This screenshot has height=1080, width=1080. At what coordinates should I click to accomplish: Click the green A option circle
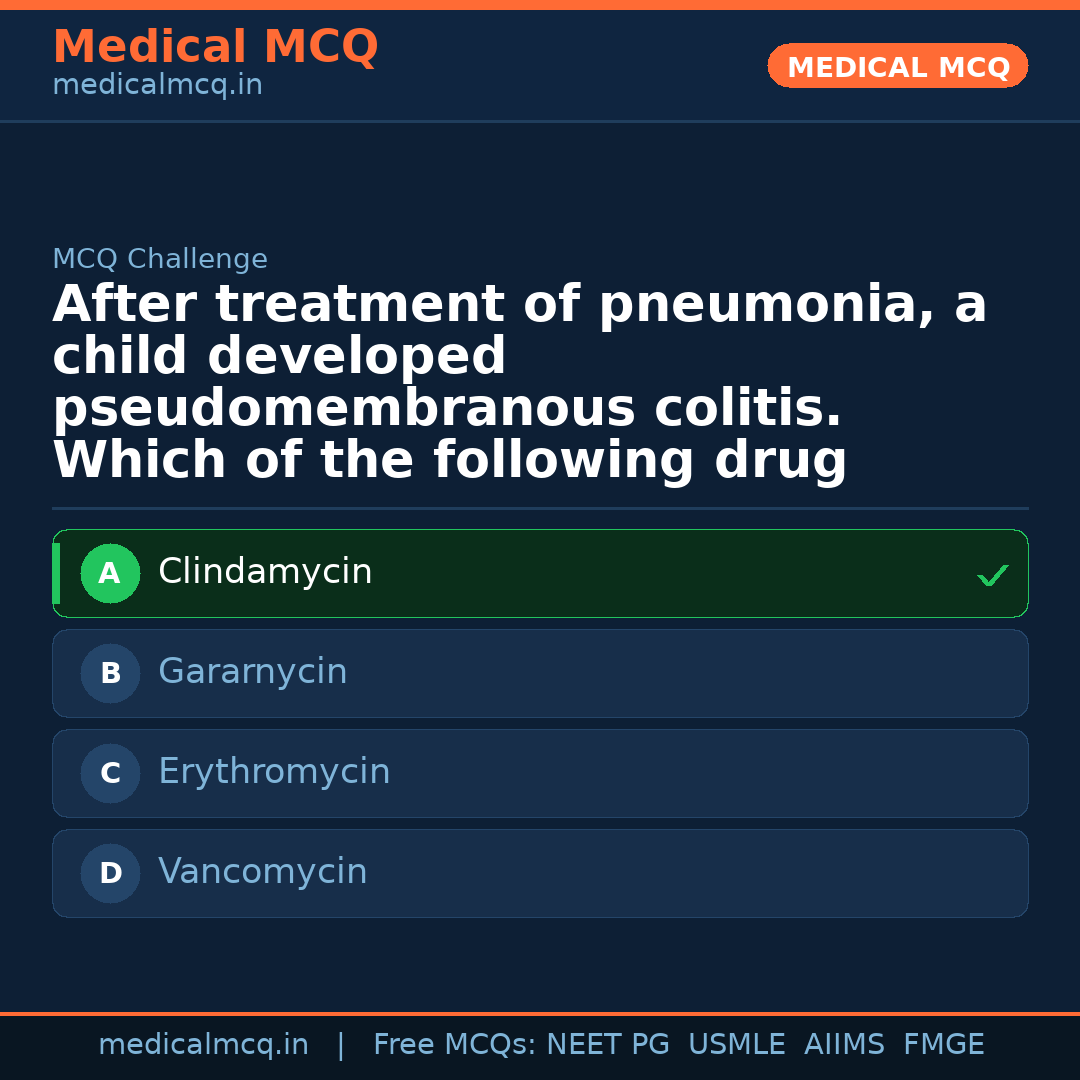[110, 574]
